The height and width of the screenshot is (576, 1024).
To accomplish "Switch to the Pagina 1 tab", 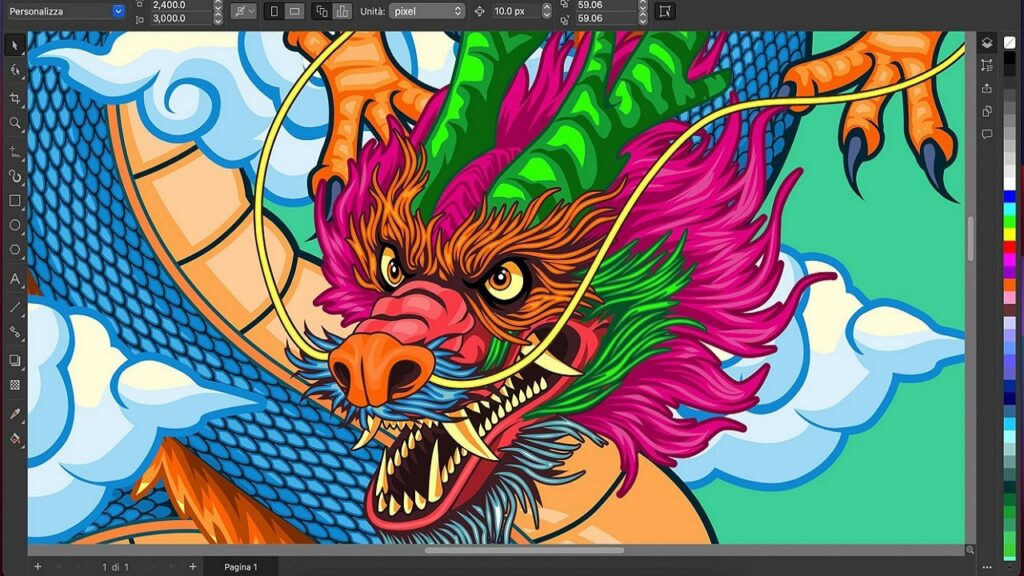I will point(240,565).
